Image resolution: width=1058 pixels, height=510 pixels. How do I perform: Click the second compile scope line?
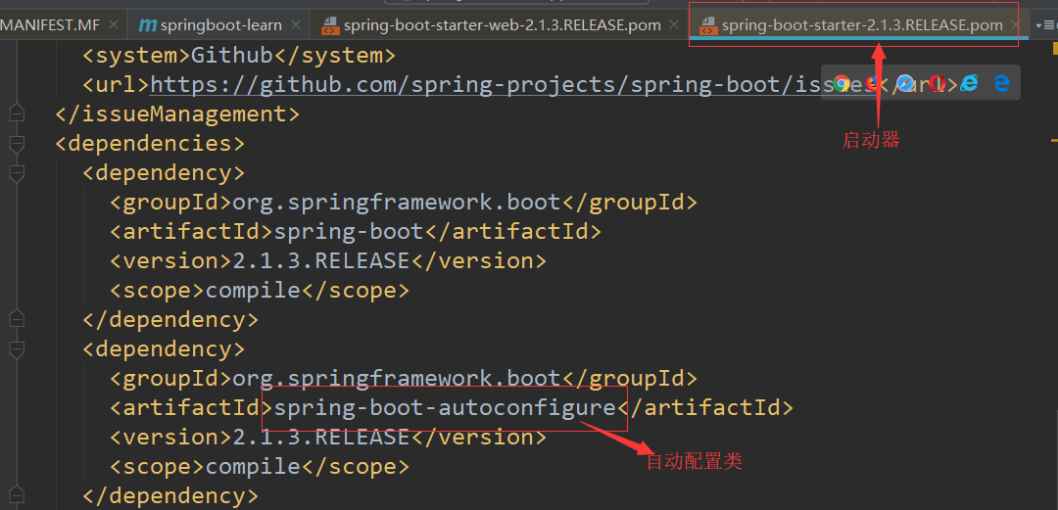[x=260, y=466]
